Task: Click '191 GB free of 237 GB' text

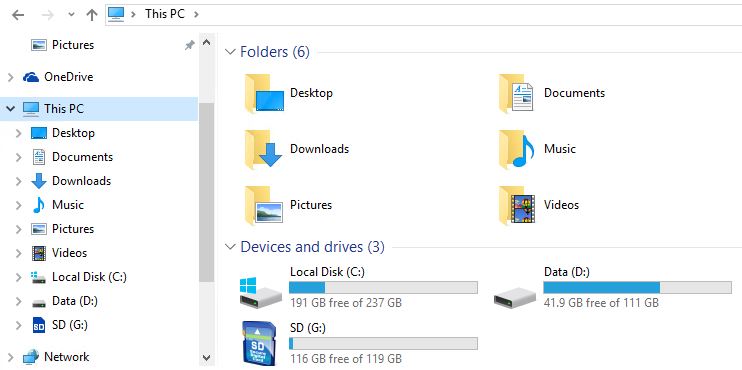Action: click(346, 302)
